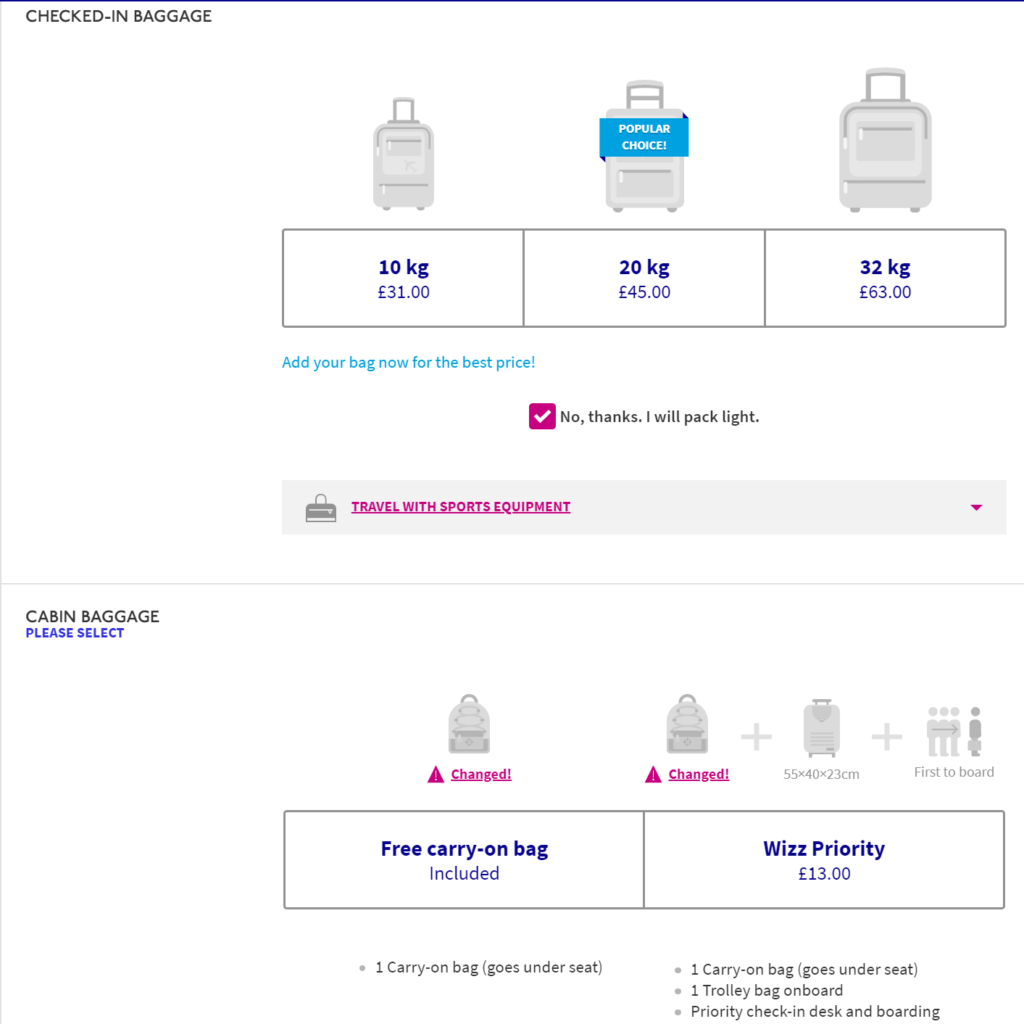Select the Free carry-on bag Included option
The width and height of the screenshot is (1024, 1024).
tap(464, 859)
